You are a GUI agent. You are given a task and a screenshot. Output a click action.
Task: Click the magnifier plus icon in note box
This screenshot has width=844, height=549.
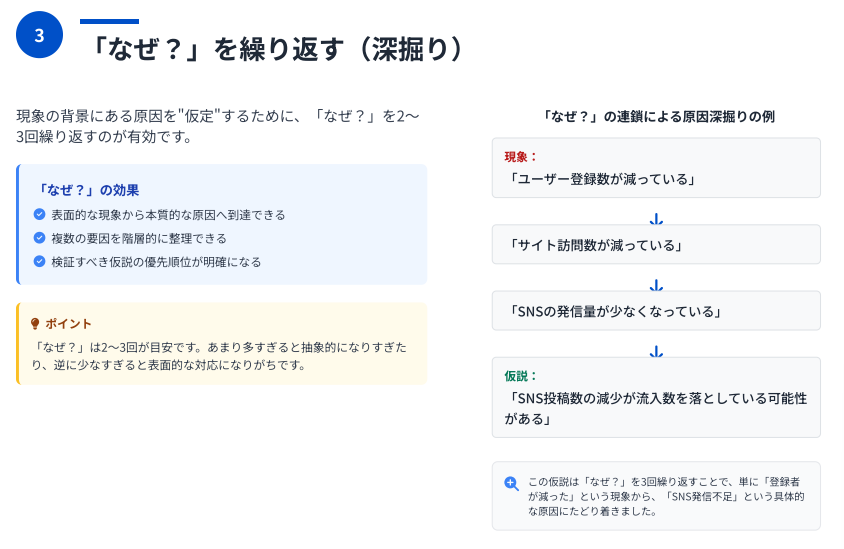pyautogui.click(x=511, y=483)
